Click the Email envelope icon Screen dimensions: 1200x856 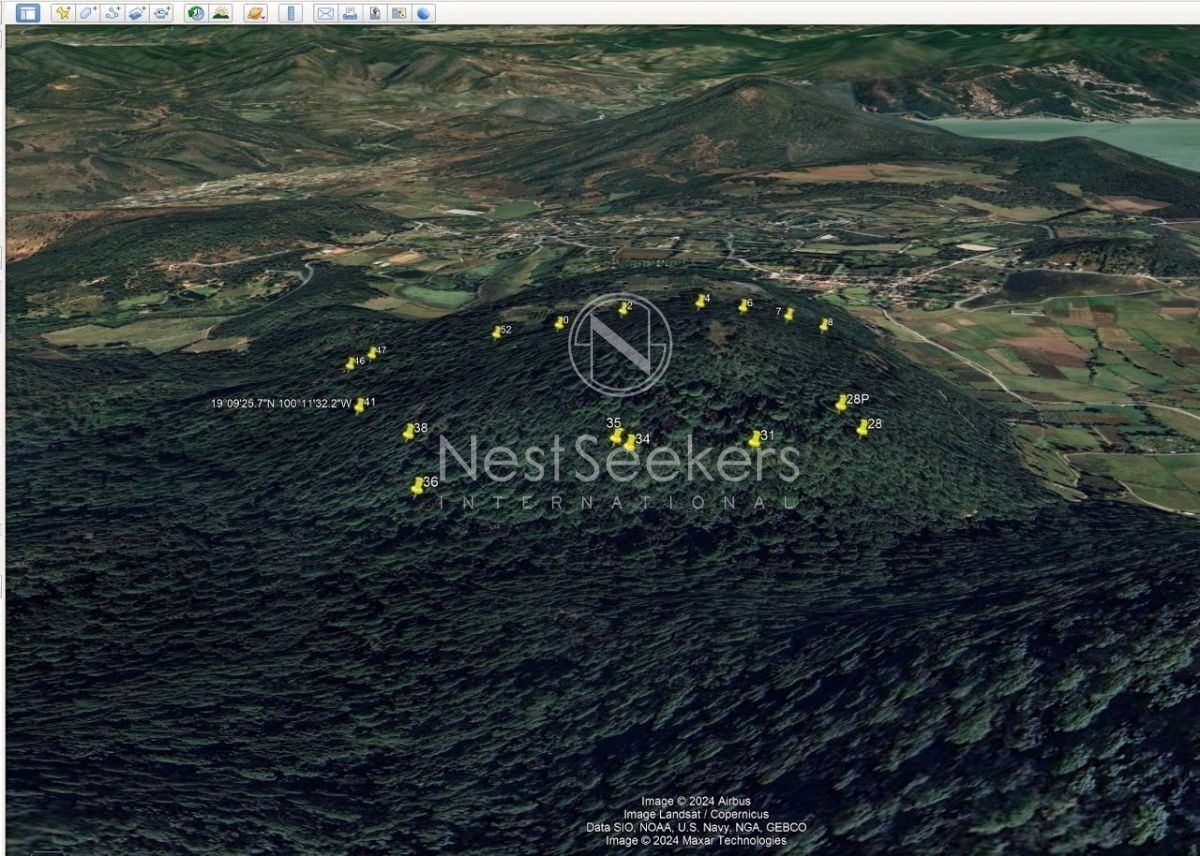pos(325,13)
